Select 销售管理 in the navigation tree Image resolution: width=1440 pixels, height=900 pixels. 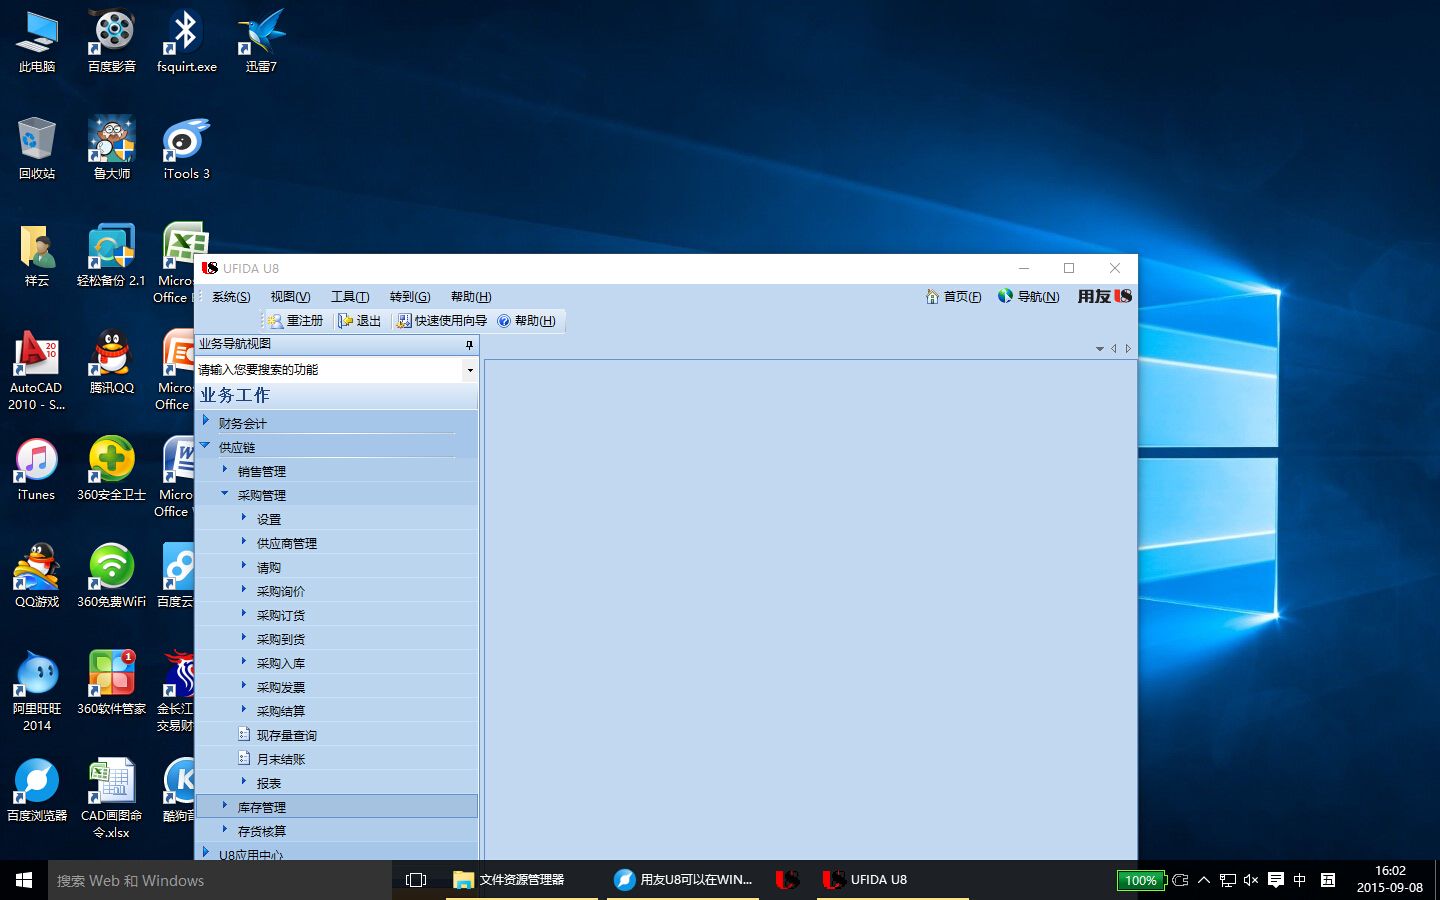click(x=262, y=471)
